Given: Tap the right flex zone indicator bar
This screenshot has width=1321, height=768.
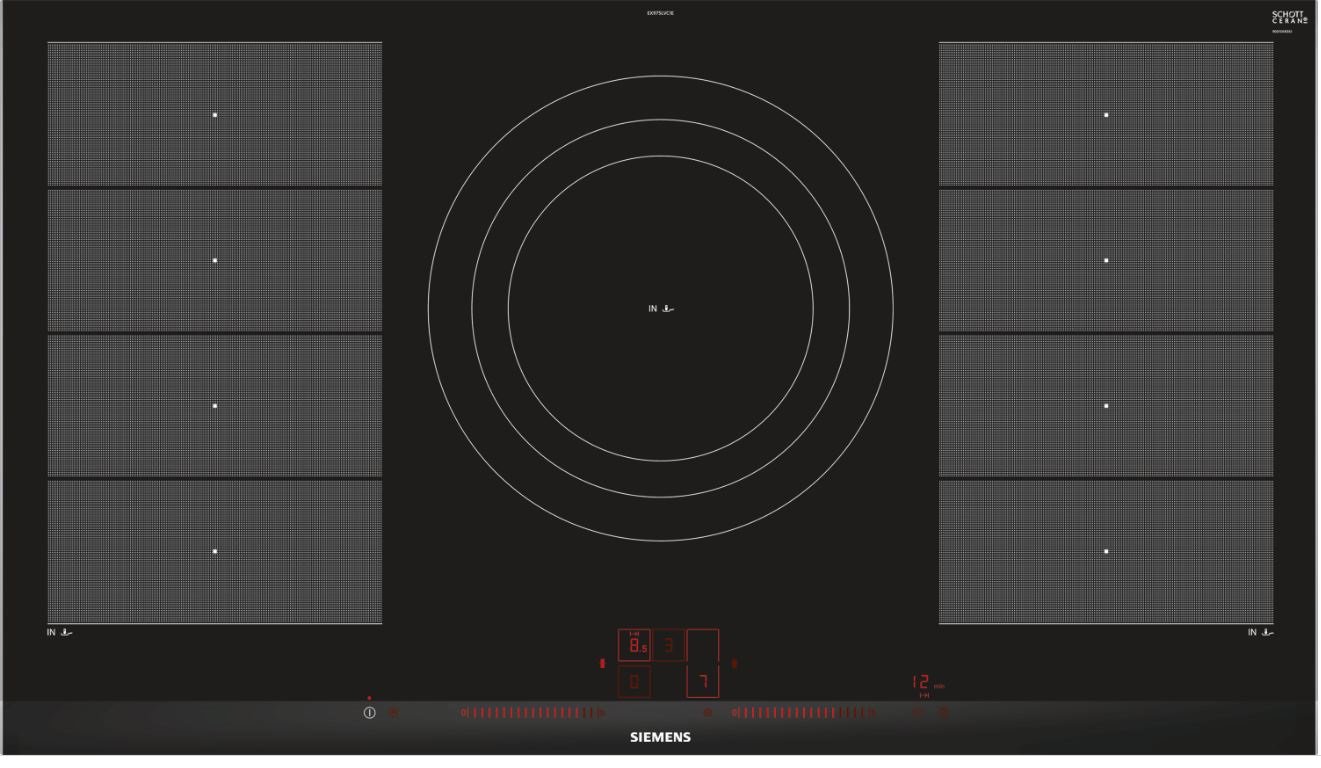Looking at the screenshot, I should pyautogui.click(x=735, y=663).
